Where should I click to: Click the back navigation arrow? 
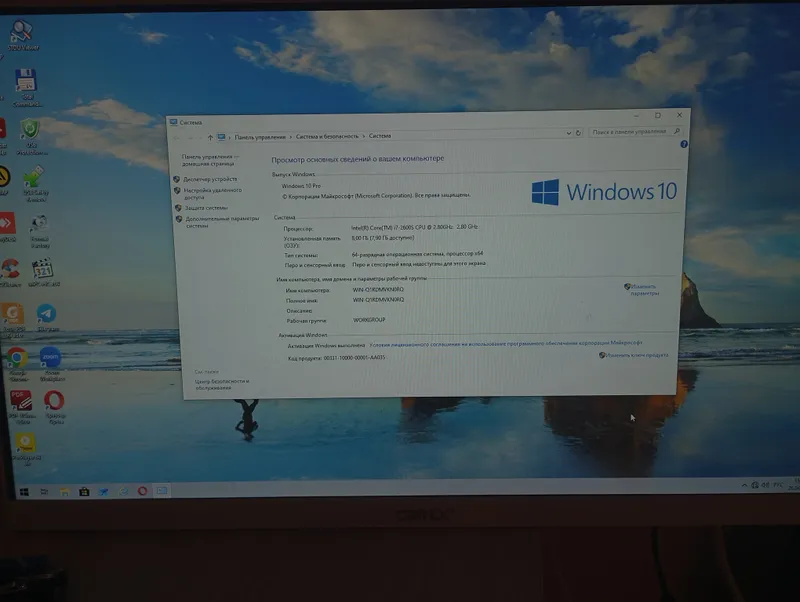click(x=177, y=138)
